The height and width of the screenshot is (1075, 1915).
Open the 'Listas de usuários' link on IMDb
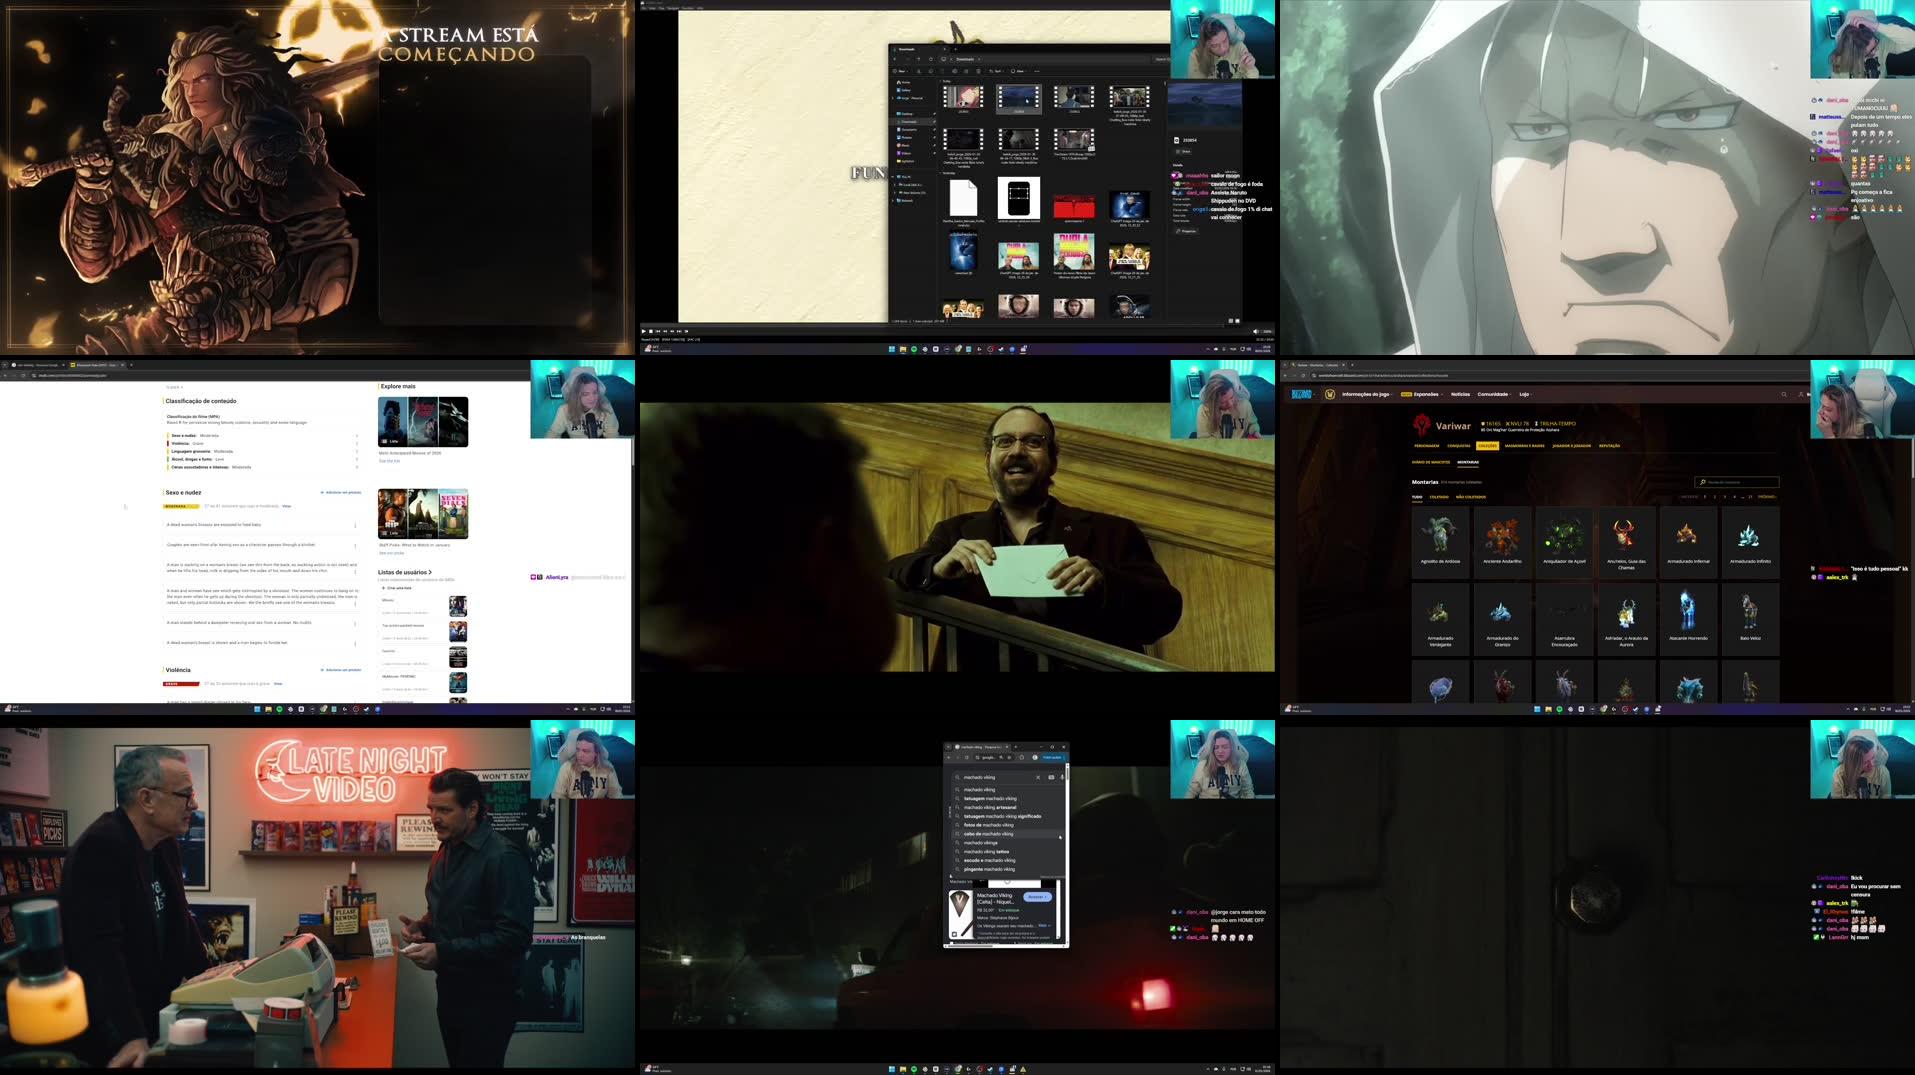point(405,572)
